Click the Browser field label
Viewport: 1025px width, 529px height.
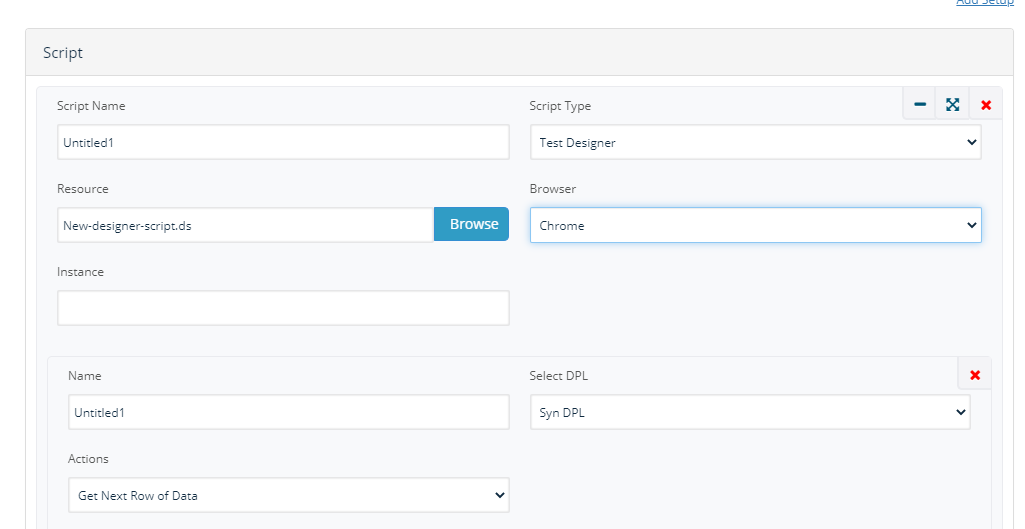tap(552, 189)
